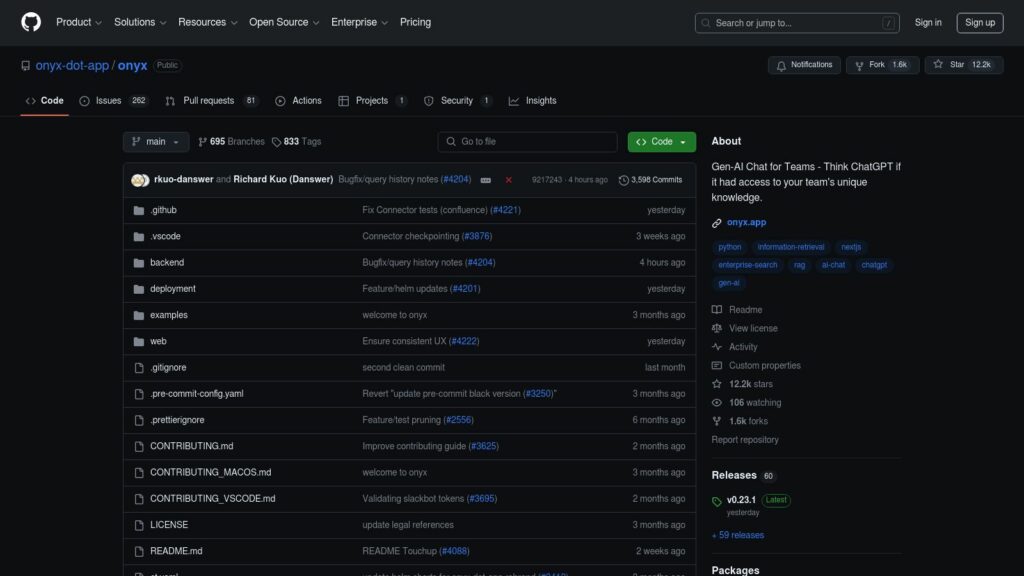Click the Sign in link
The image size is (1024, 576).
[x=928, y=23]
